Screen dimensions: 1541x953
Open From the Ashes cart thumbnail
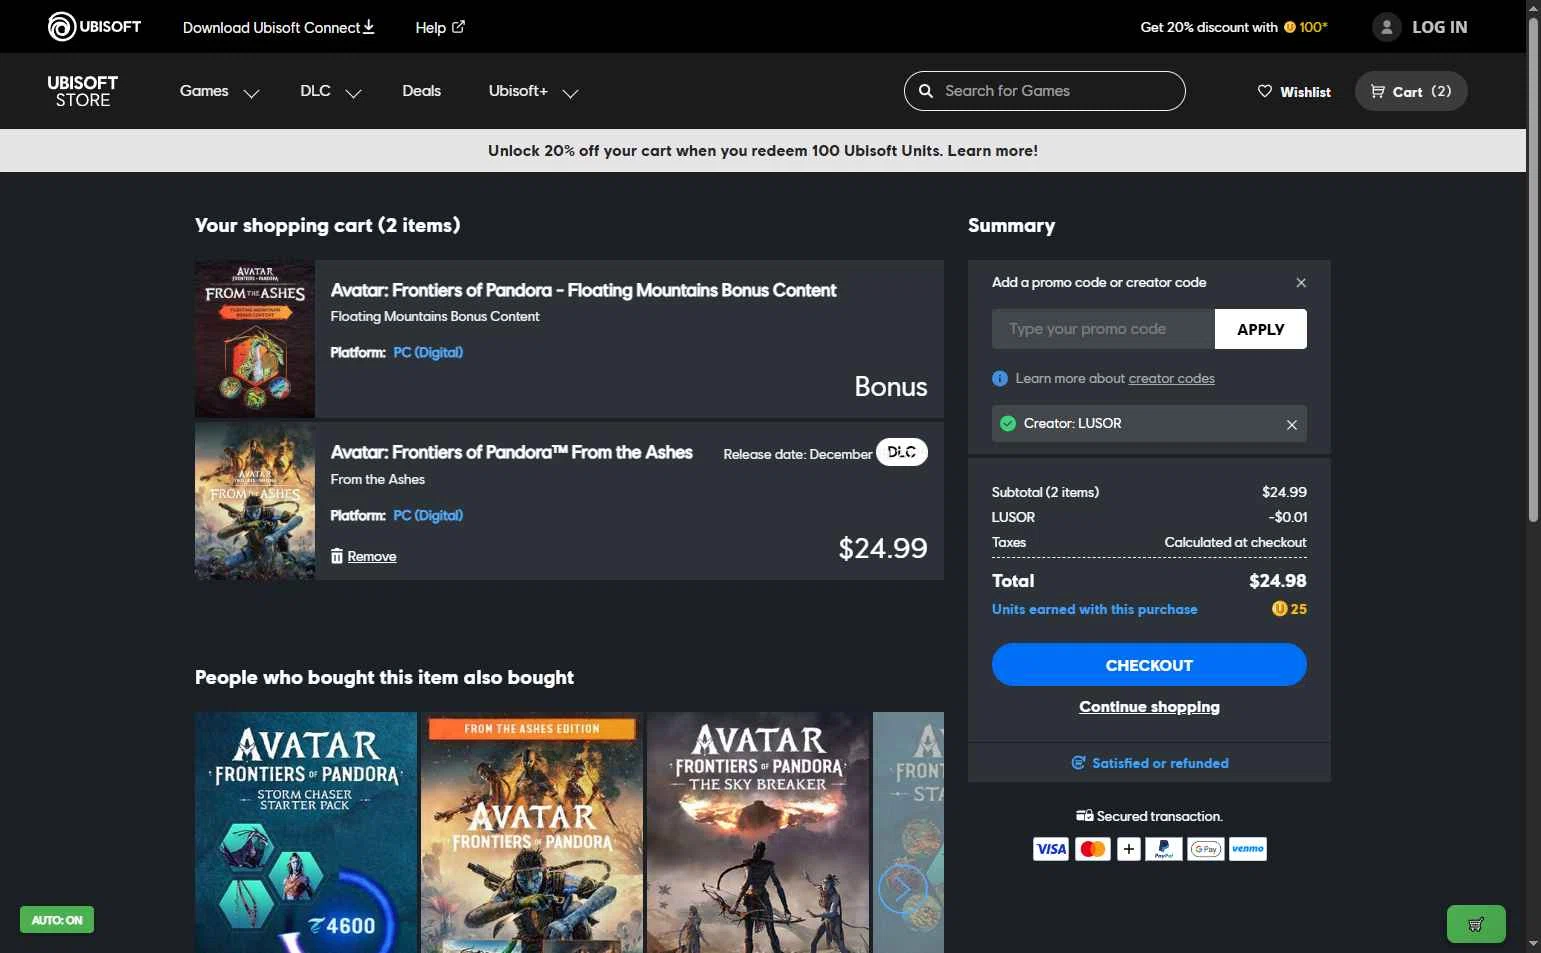pos(255,501)
